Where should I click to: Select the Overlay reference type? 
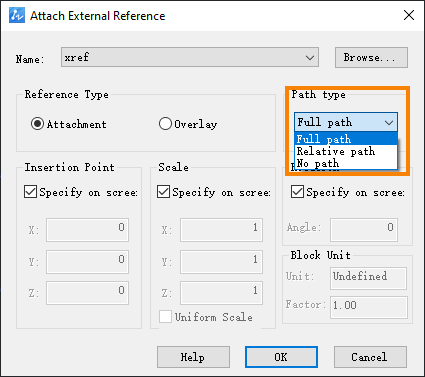[165, 124]
